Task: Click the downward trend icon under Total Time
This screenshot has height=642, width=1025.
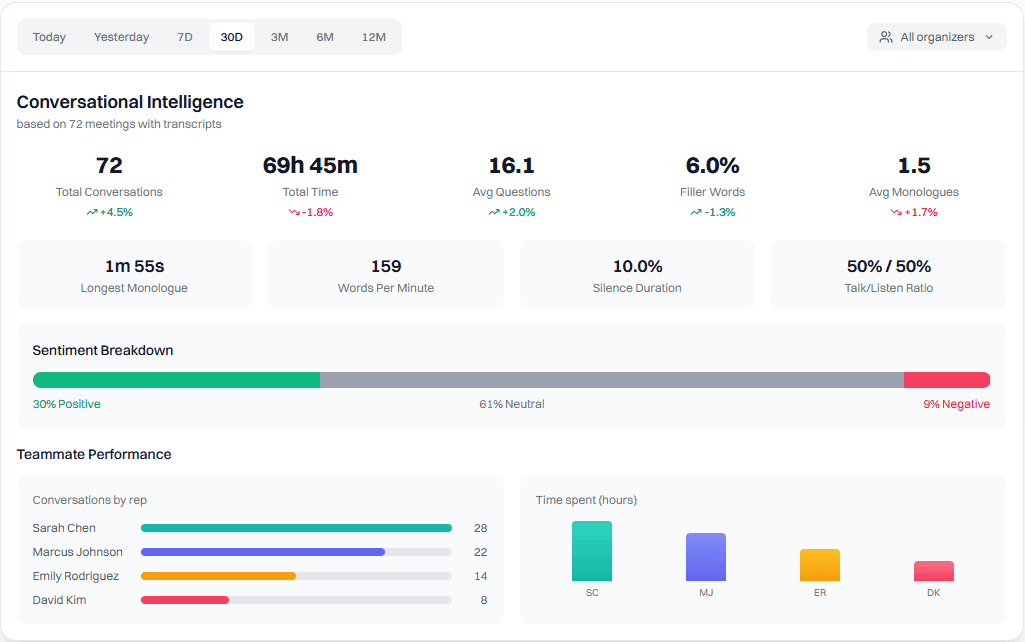Action: [x=294, y=212]
